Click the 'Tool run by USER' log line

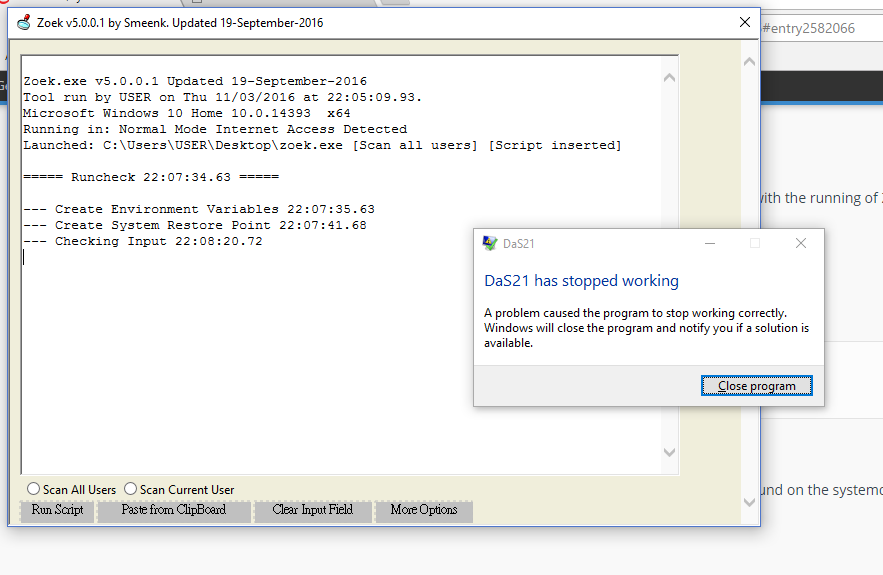click(222, 97)
